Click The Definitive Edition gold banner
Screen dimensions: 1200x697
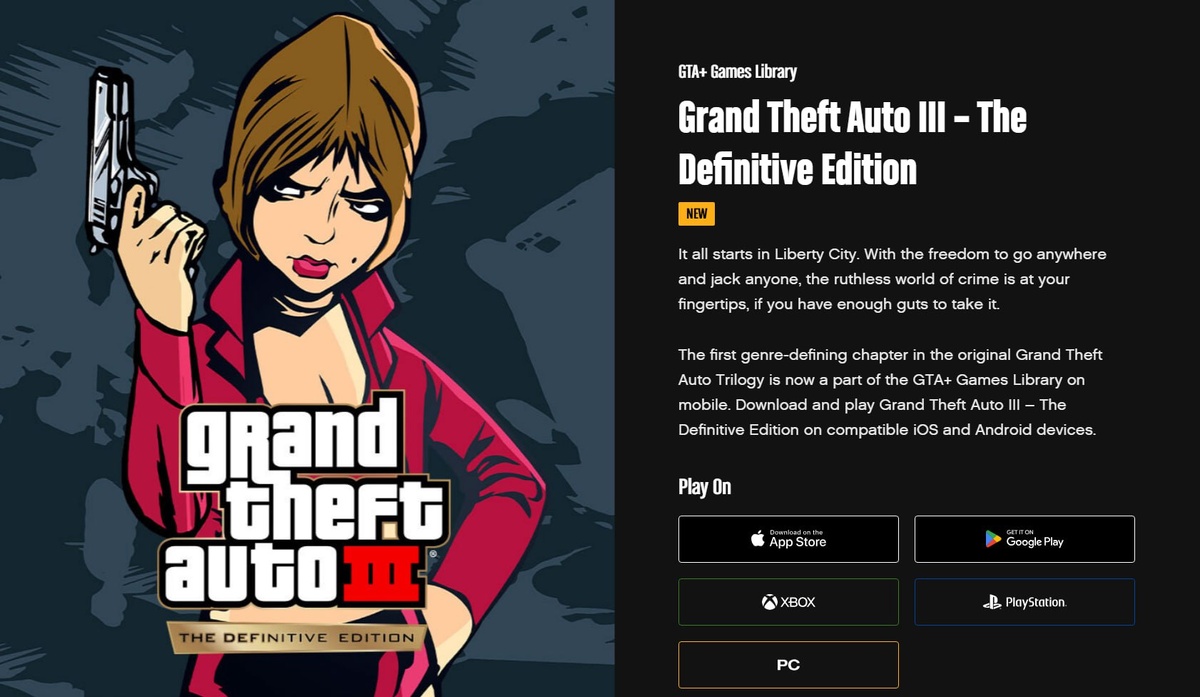click(296, 637)
